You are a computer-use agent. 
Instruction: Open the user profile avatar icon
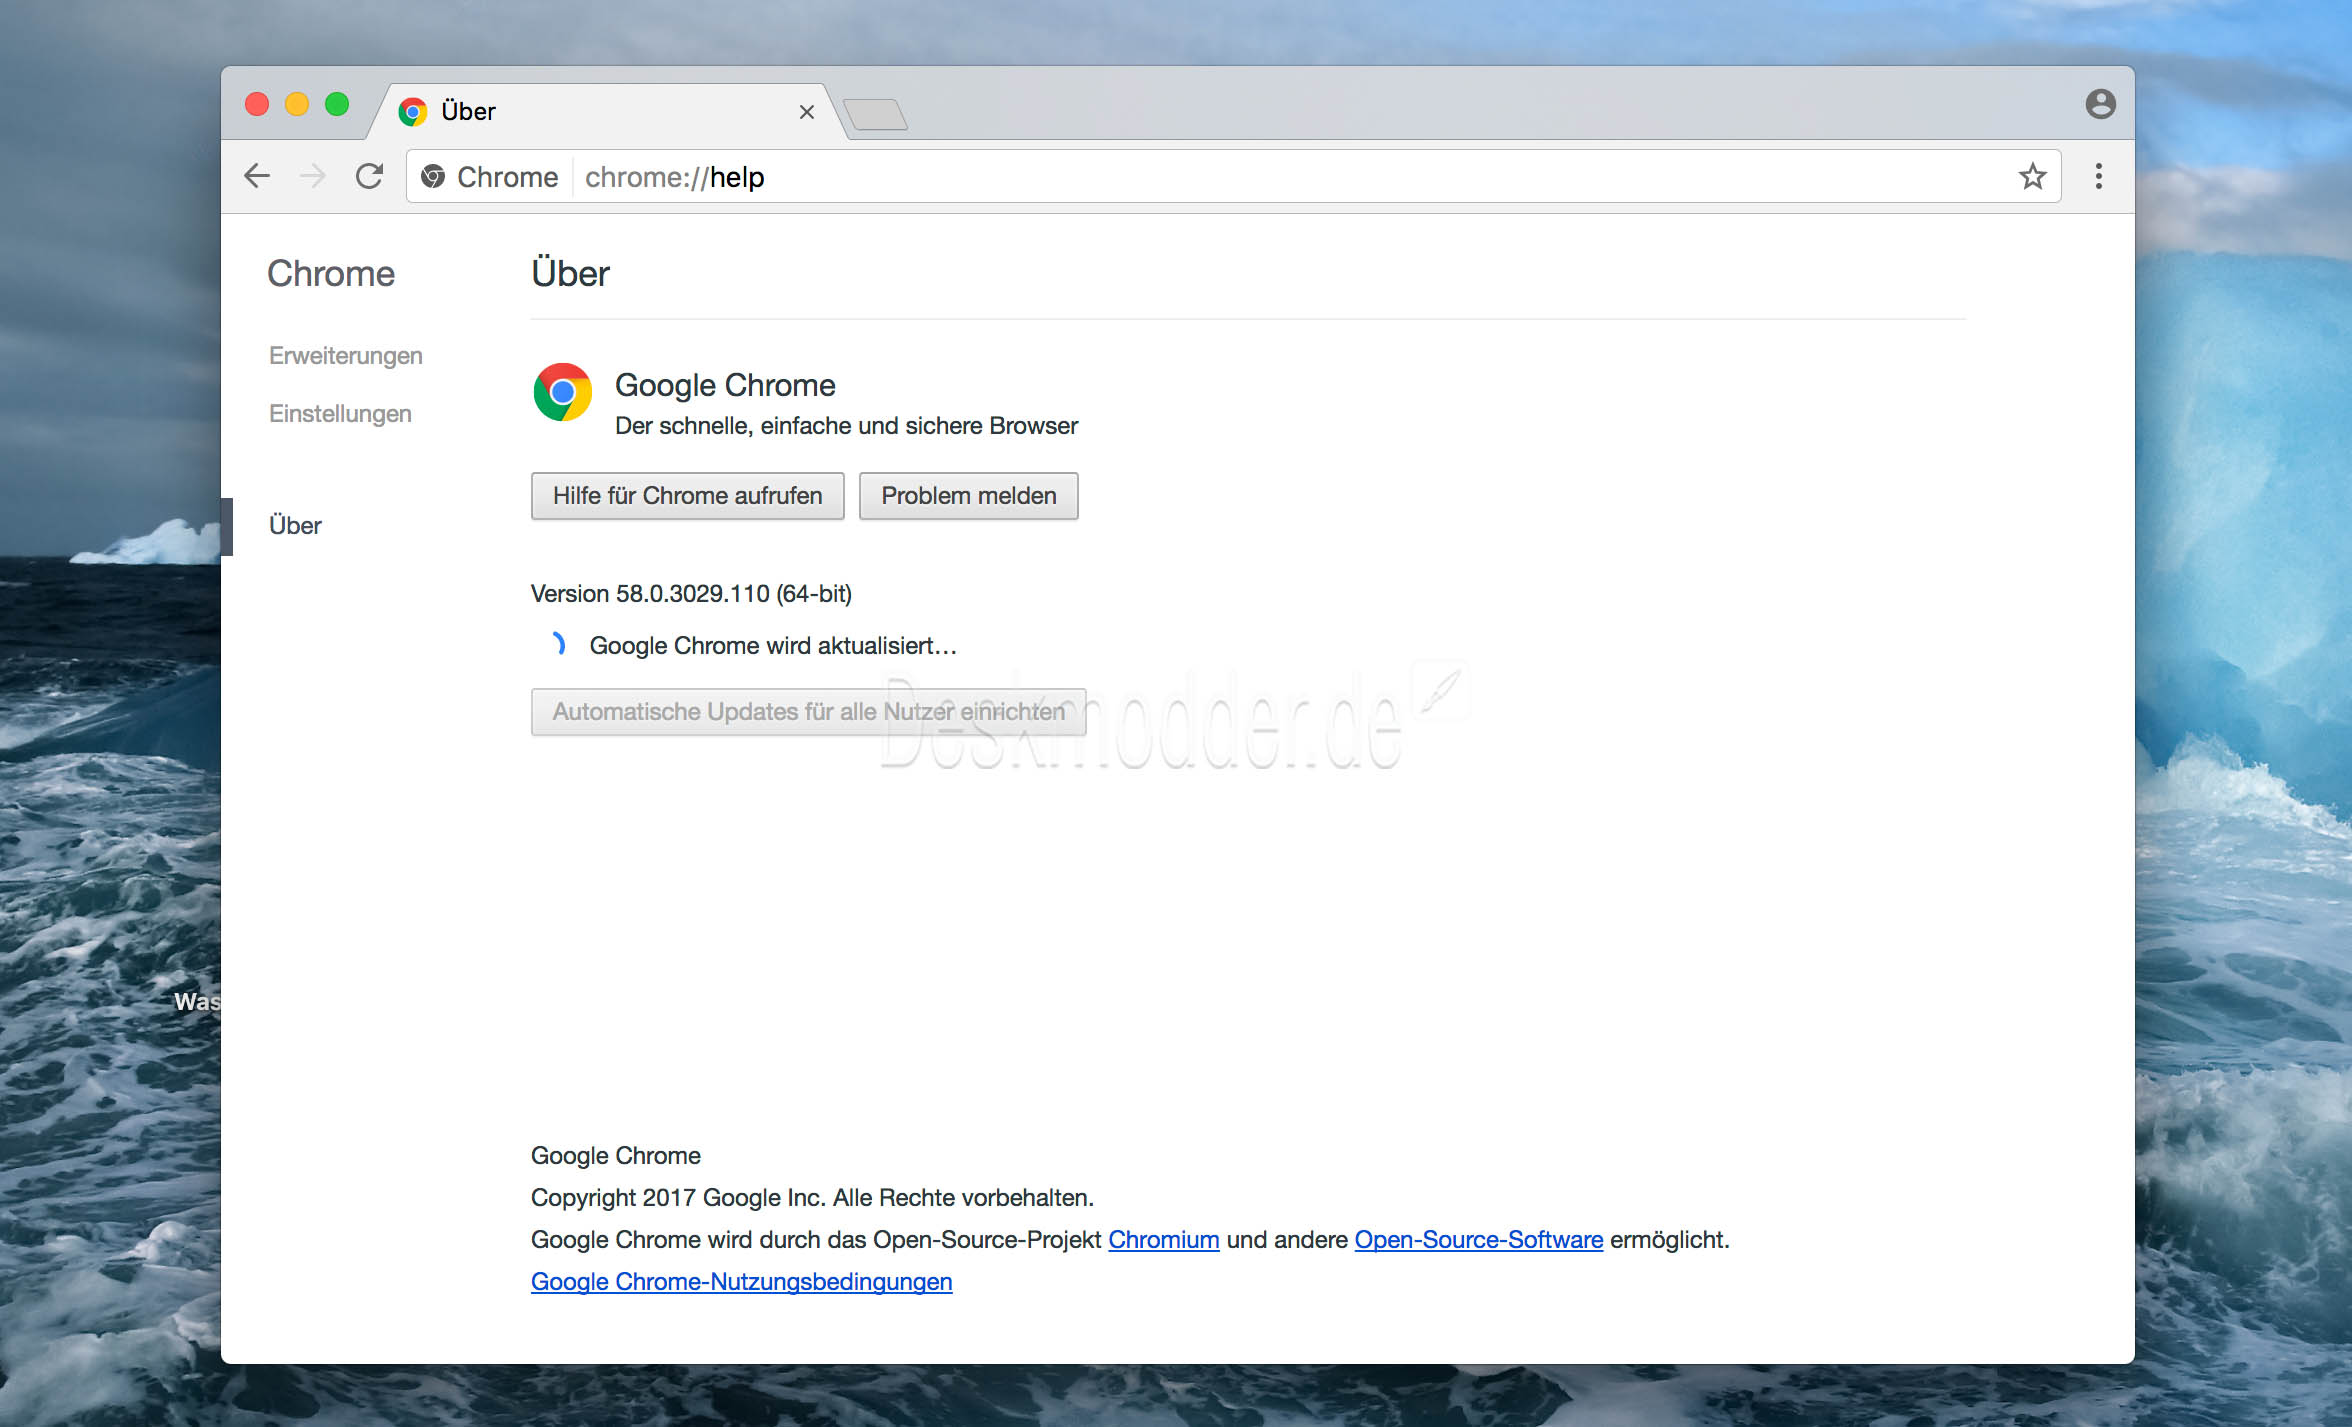(2100, 104)
